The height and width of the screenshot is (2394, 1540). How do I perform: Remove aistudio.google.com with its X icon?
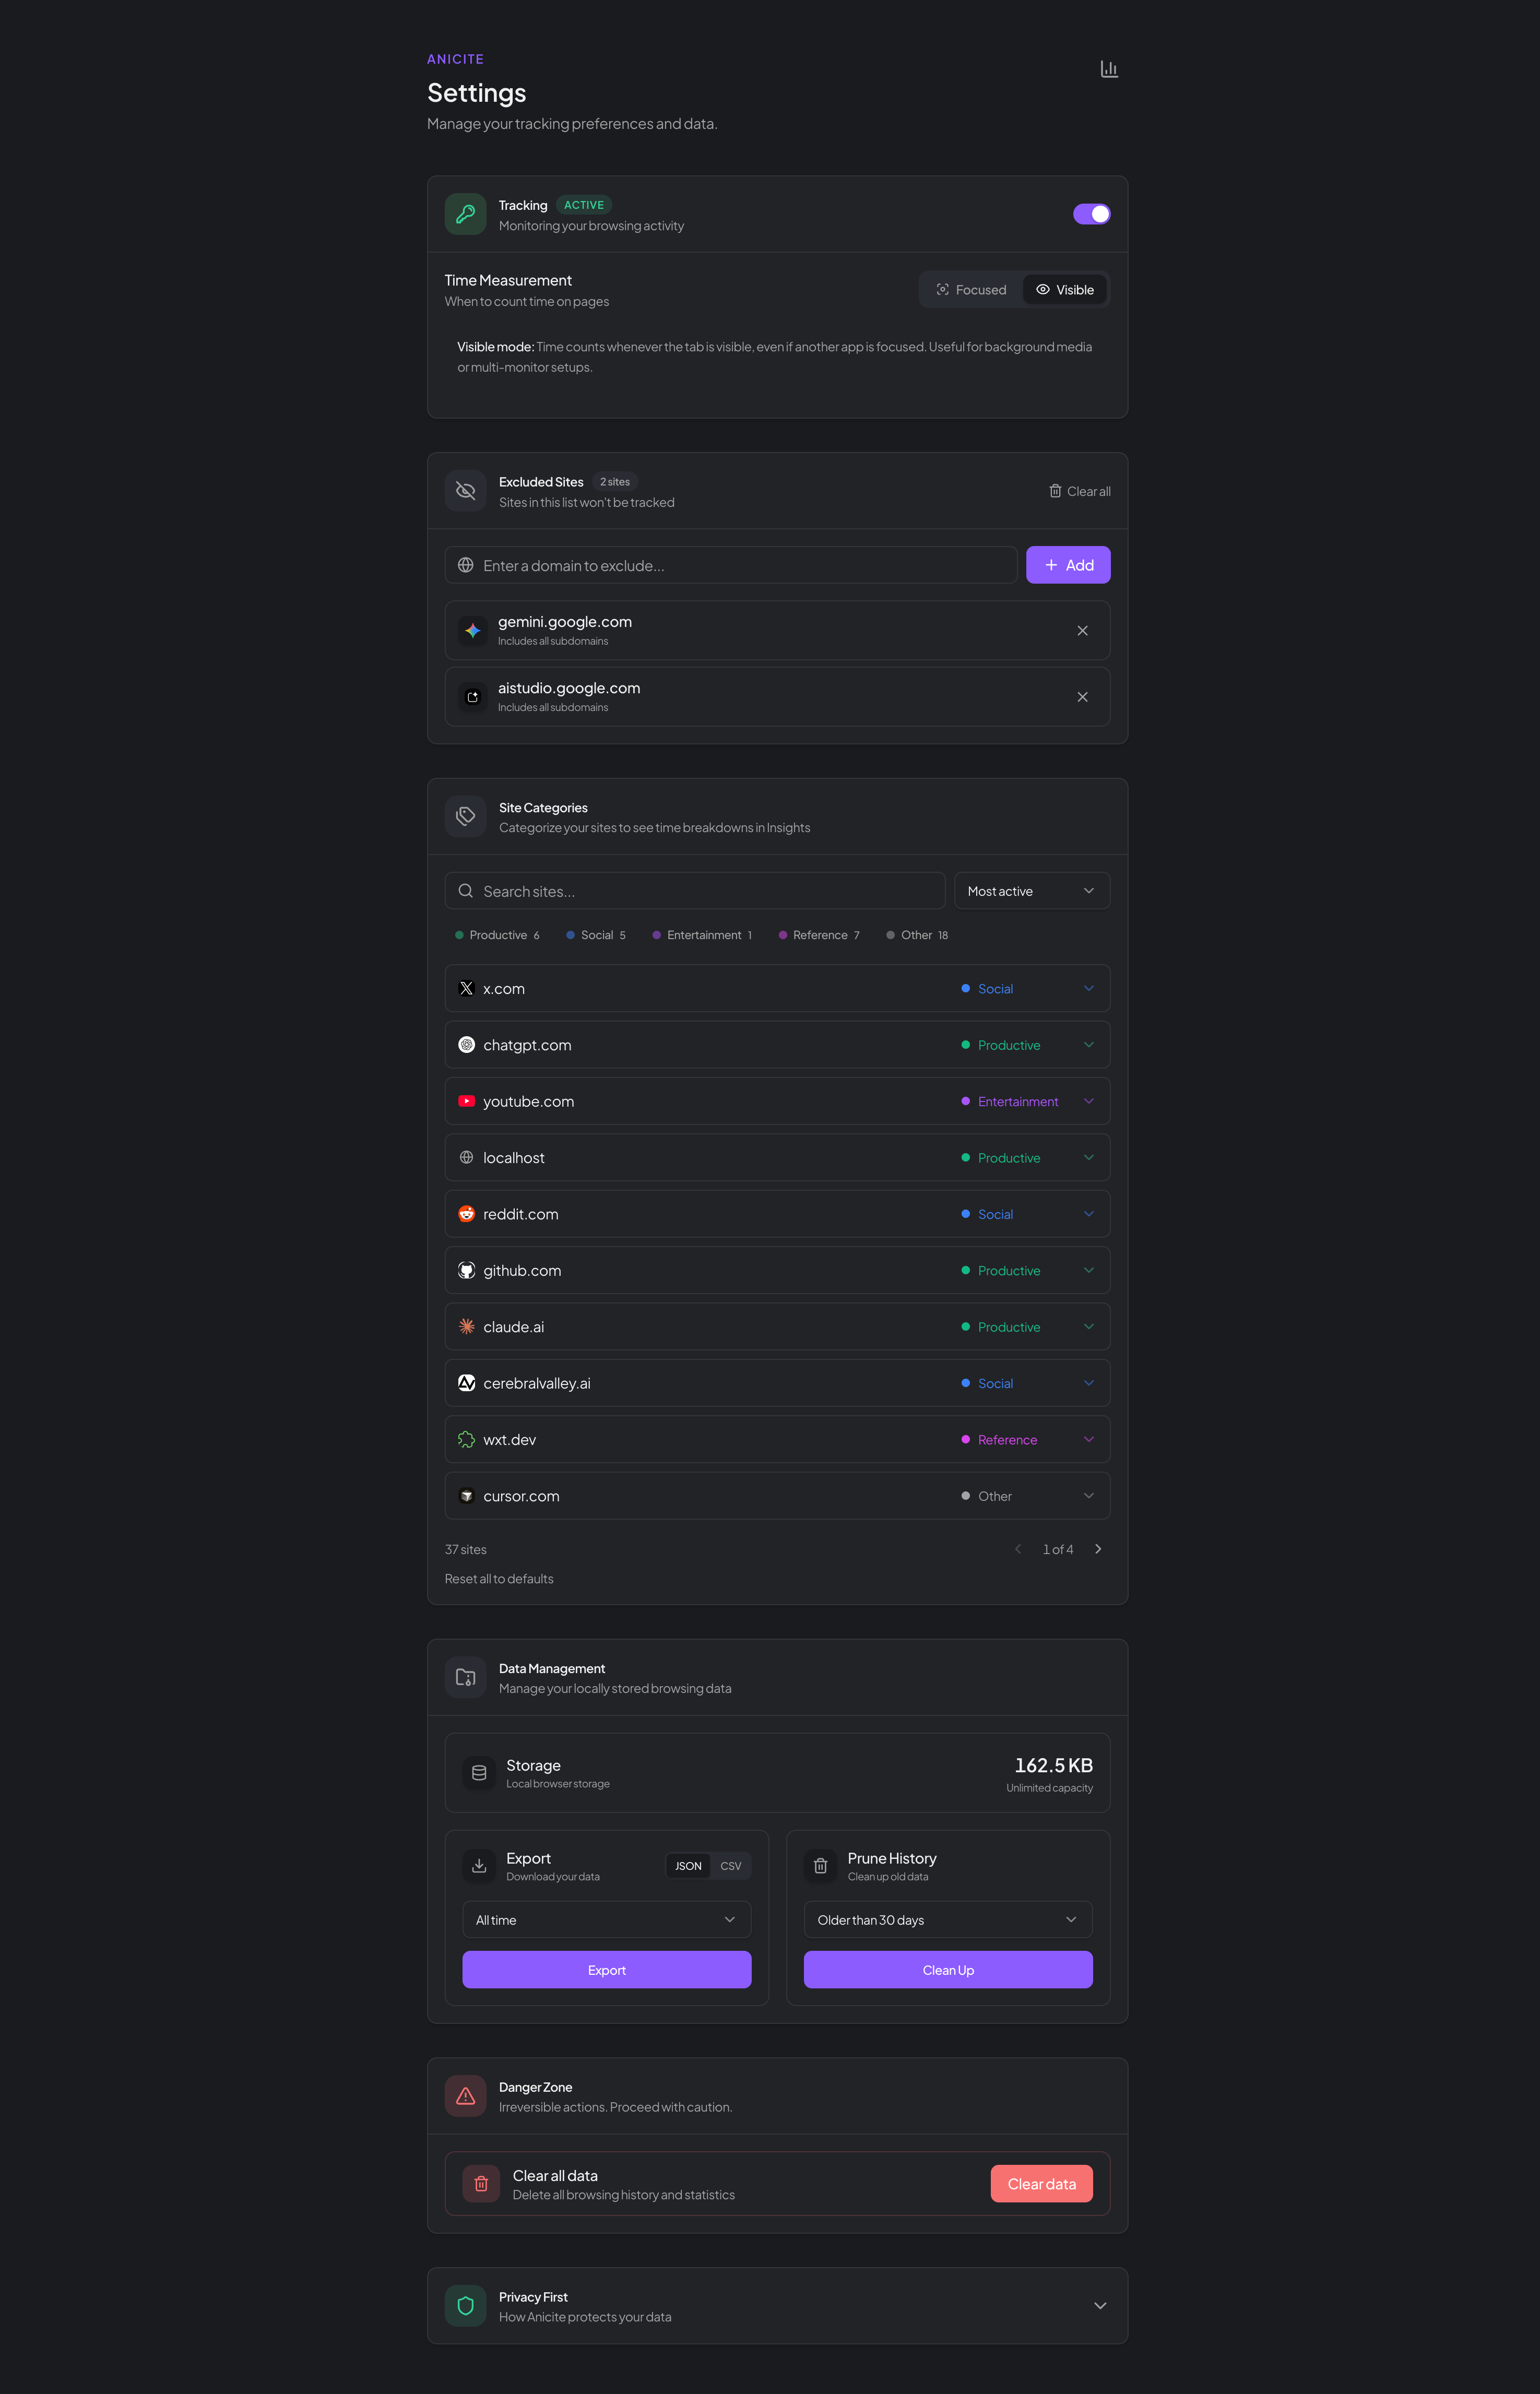coord(1082,697)
